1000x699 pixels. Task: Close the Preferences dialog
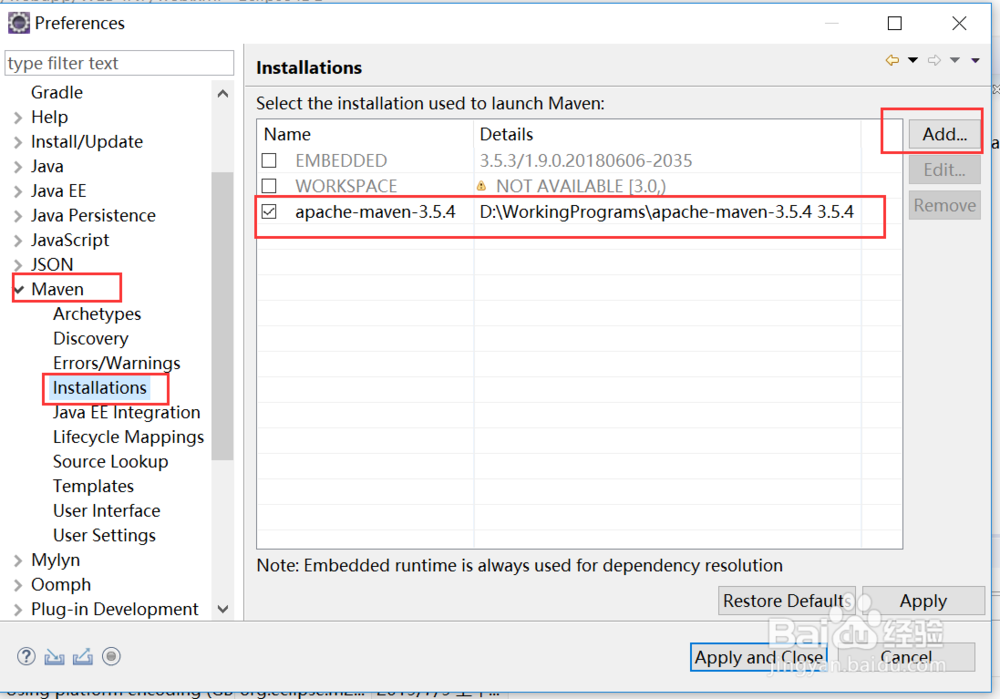pyautogui.click(x=959, y=23)
